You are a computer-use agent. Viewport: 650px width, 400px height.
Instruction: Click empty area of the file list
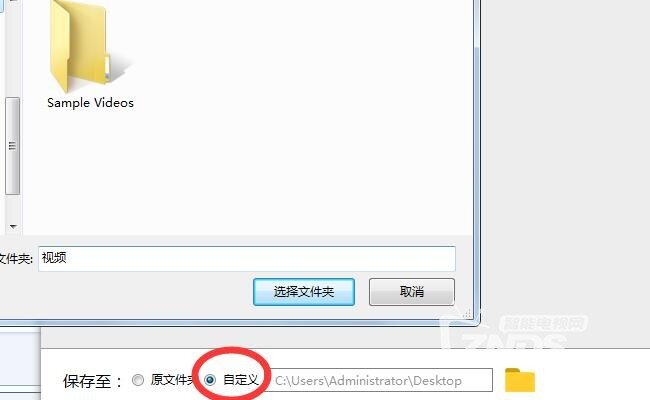pyautogui.click(x=290, y=145)
